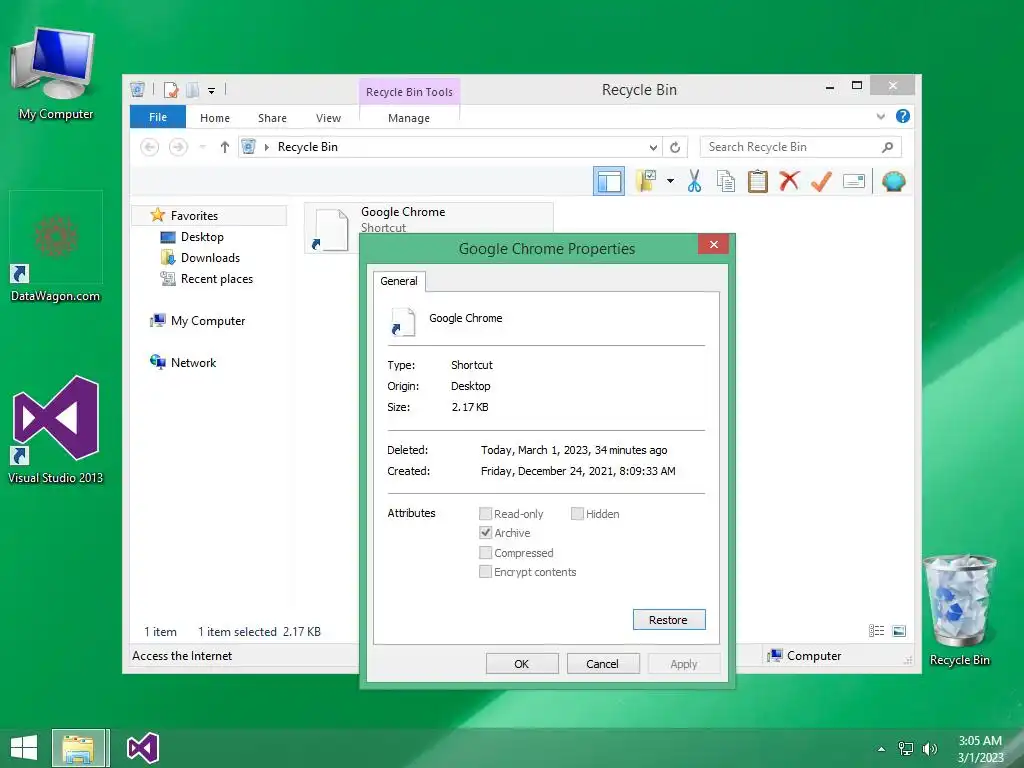
Task: Go back using the back arrow
Action: click(150, 147)
